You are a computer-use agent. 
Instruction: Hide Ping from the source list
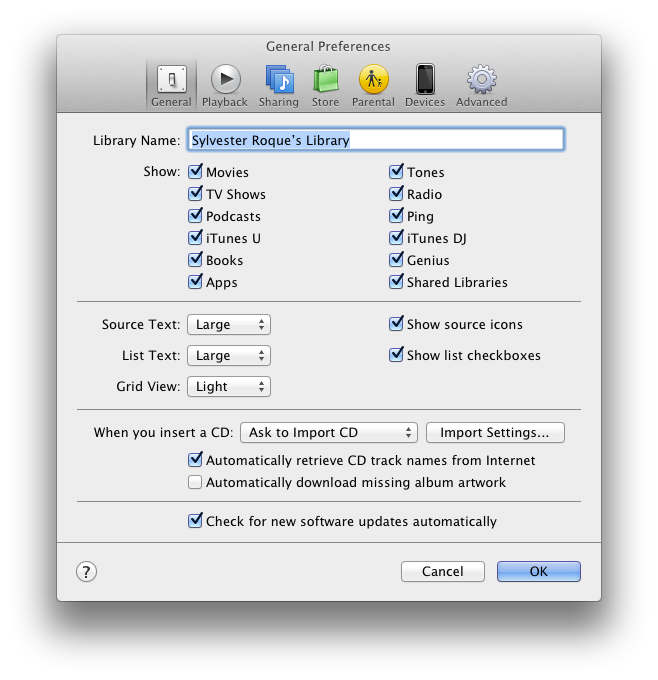tap(396, 216)
